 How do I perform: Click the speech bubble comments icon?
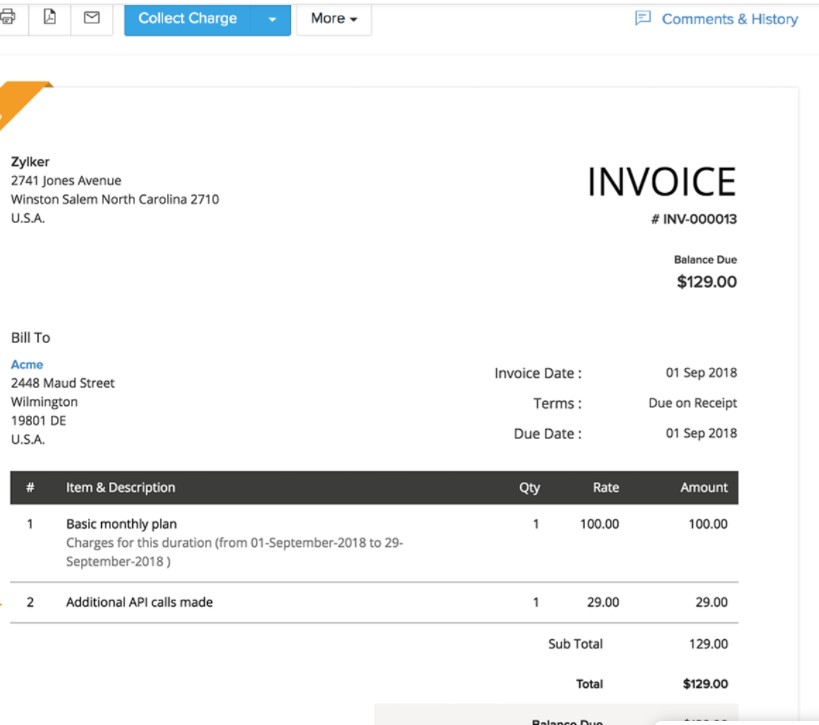coord(643,18)
